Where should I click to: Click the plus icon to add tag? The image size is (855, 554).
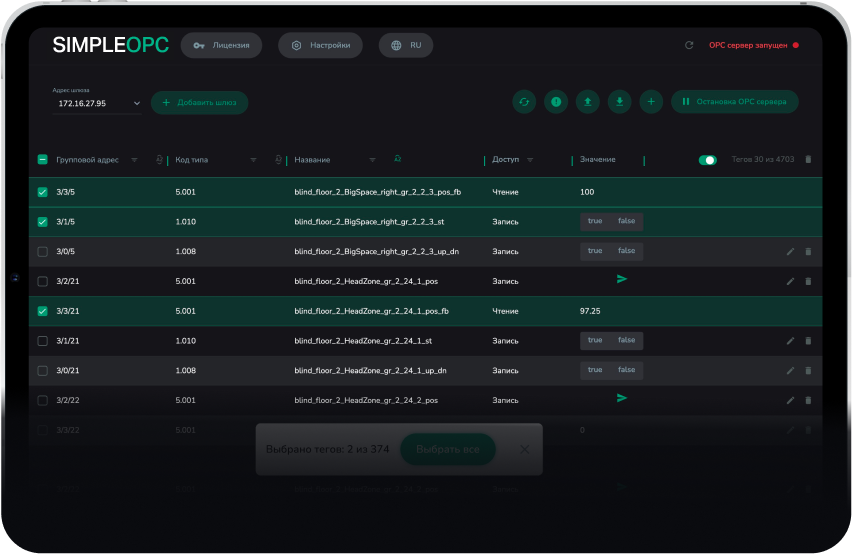(651, 101)
